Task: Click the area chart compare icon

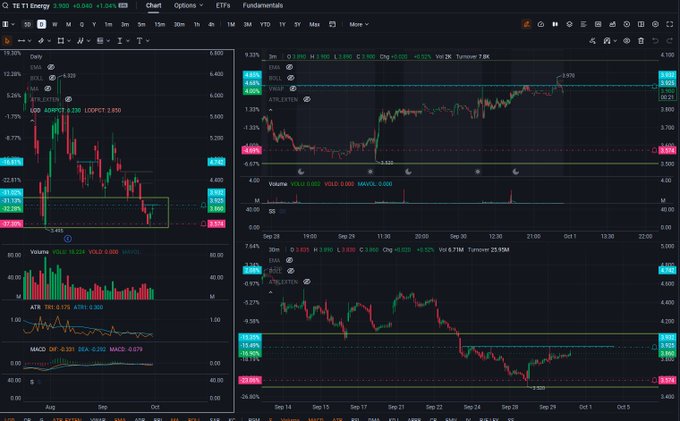Action: (612, 25)
